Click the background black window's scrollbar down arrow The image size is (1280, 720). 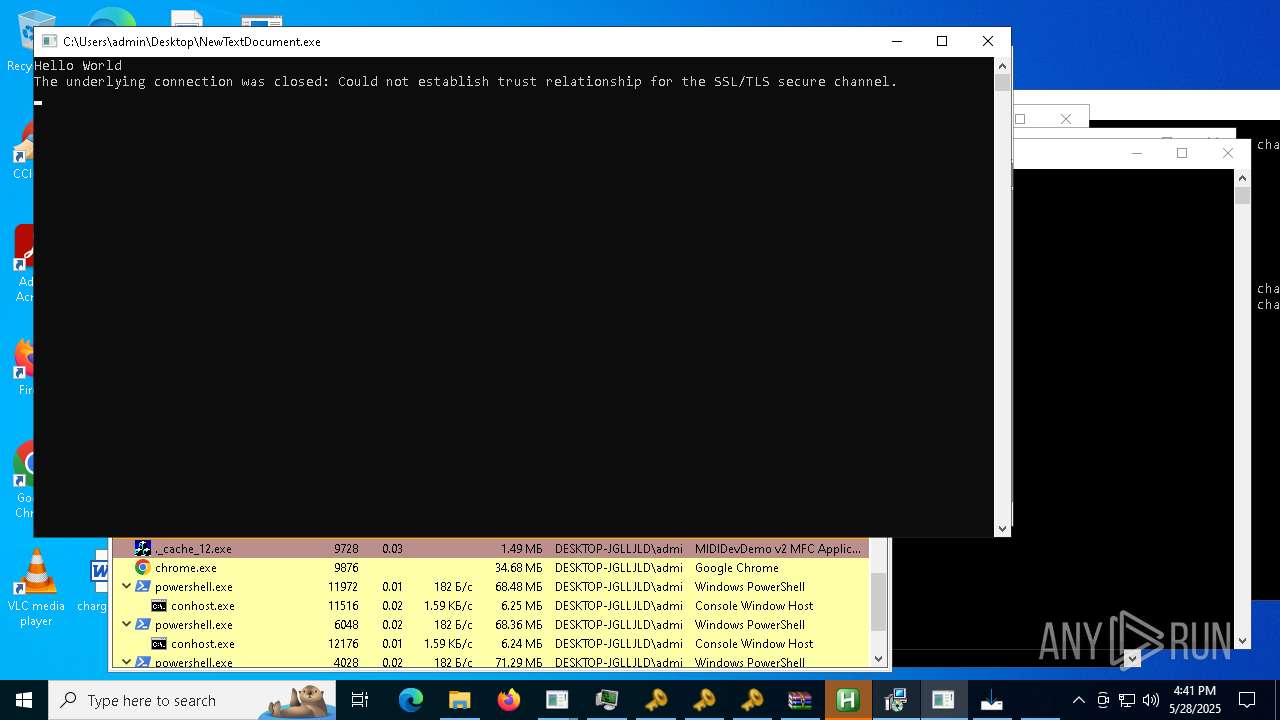pyautogui.click(x=1243, y=641)
